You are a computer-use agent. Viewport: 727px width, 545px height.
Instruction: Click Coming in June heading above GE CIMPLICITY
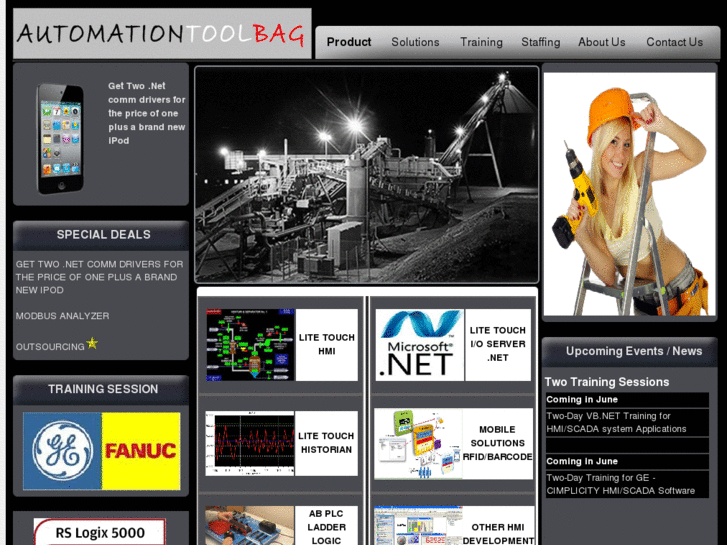pyautogui.click(x=582, y=462)
